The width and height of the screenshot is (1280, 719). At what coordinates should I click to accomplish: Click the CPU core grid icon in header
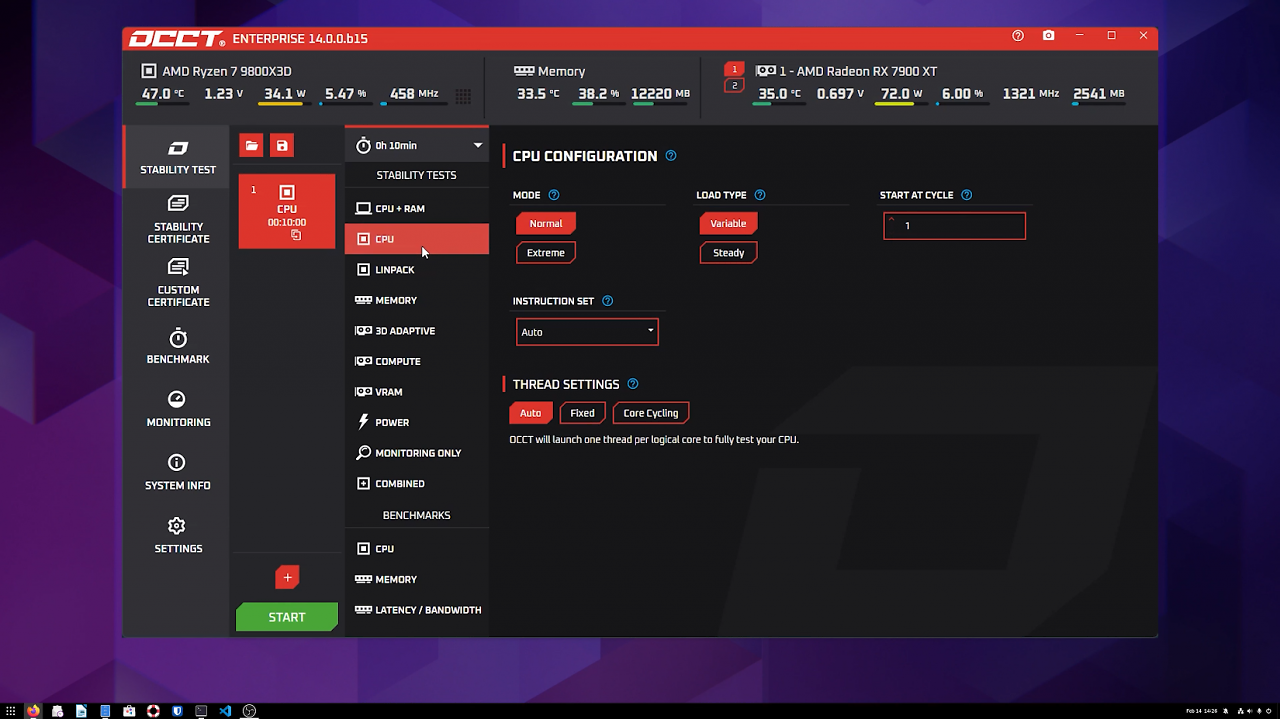coord(463,96)
